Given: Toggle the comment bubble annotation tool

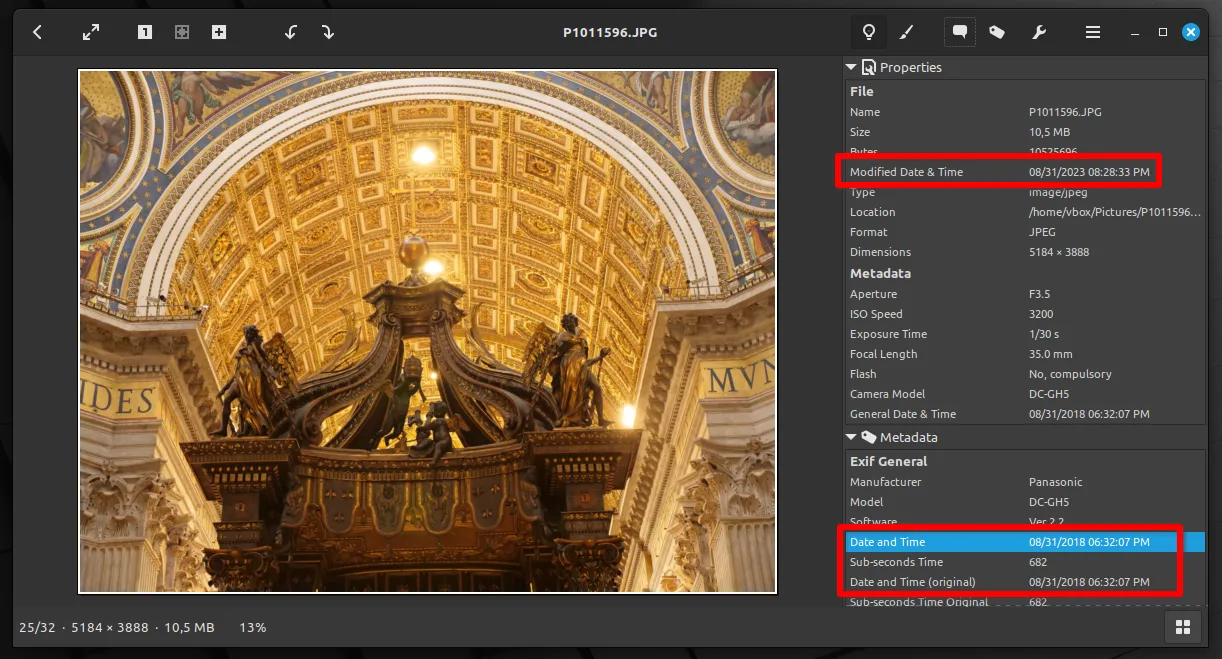Looking at the screenshot, I should tap(959, 31).
